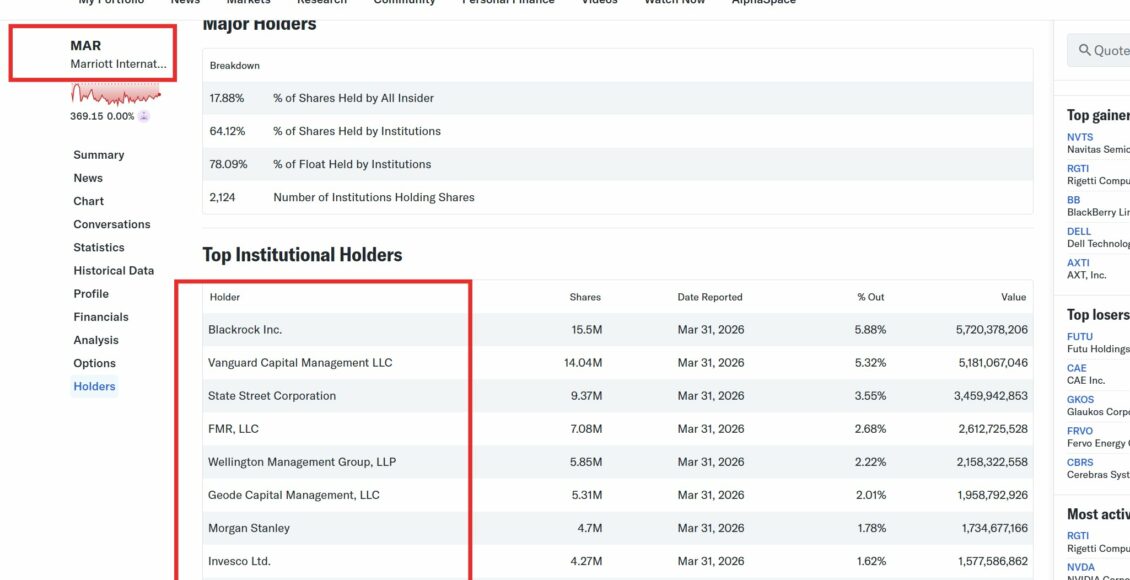Click the purple icon beside 369.15 price
The image size is (1130, 580).
click(143, 116)
